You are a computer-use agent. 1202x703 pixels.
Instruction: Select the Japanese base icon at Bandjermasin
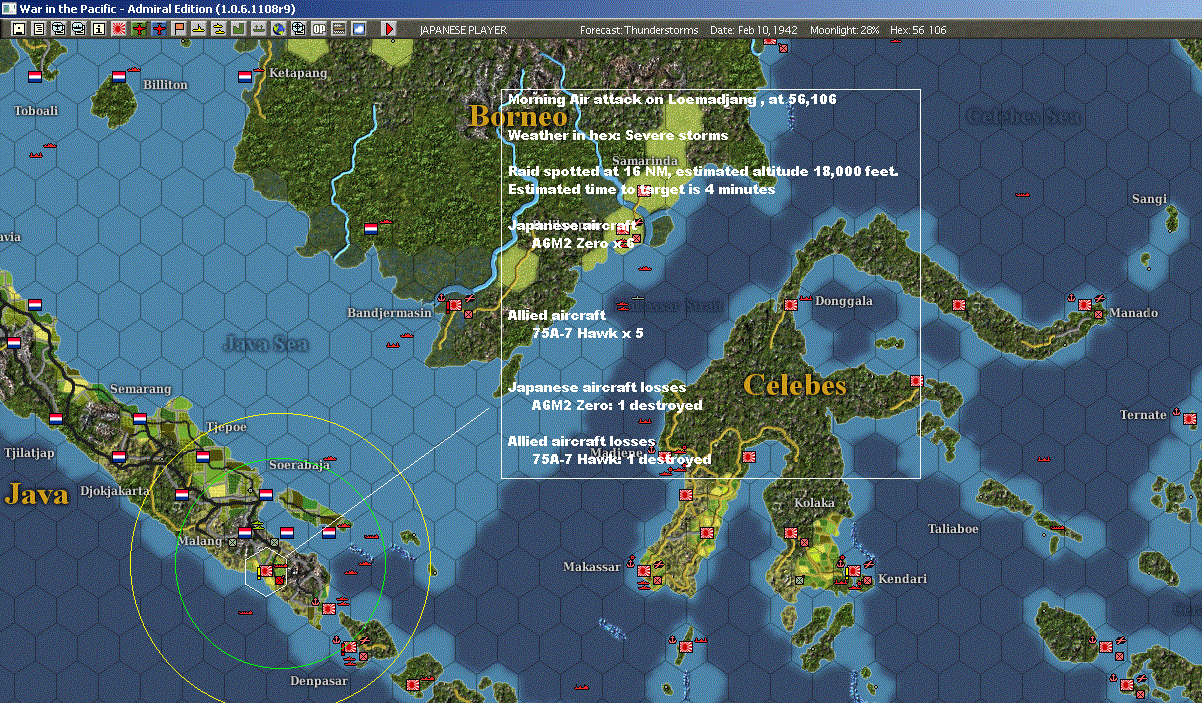pos(454,303)
